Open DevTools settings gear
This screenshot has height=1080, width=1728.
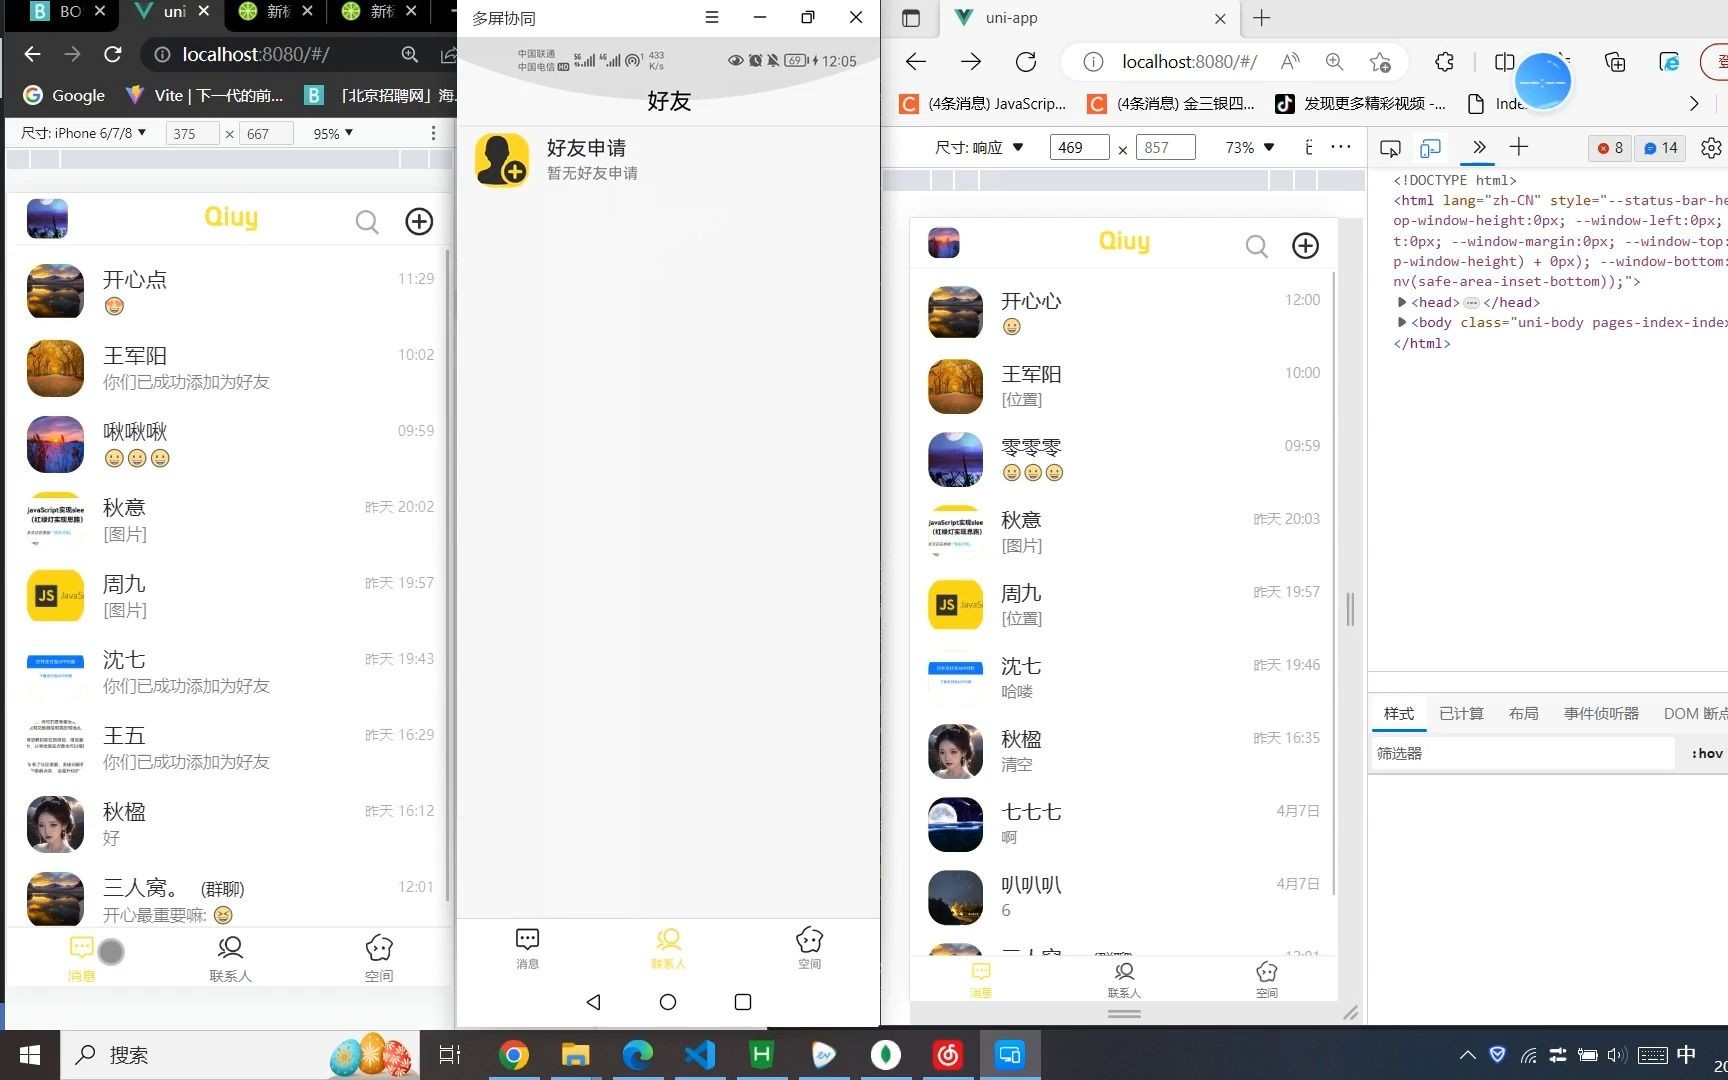click(x=1711, y=148)
